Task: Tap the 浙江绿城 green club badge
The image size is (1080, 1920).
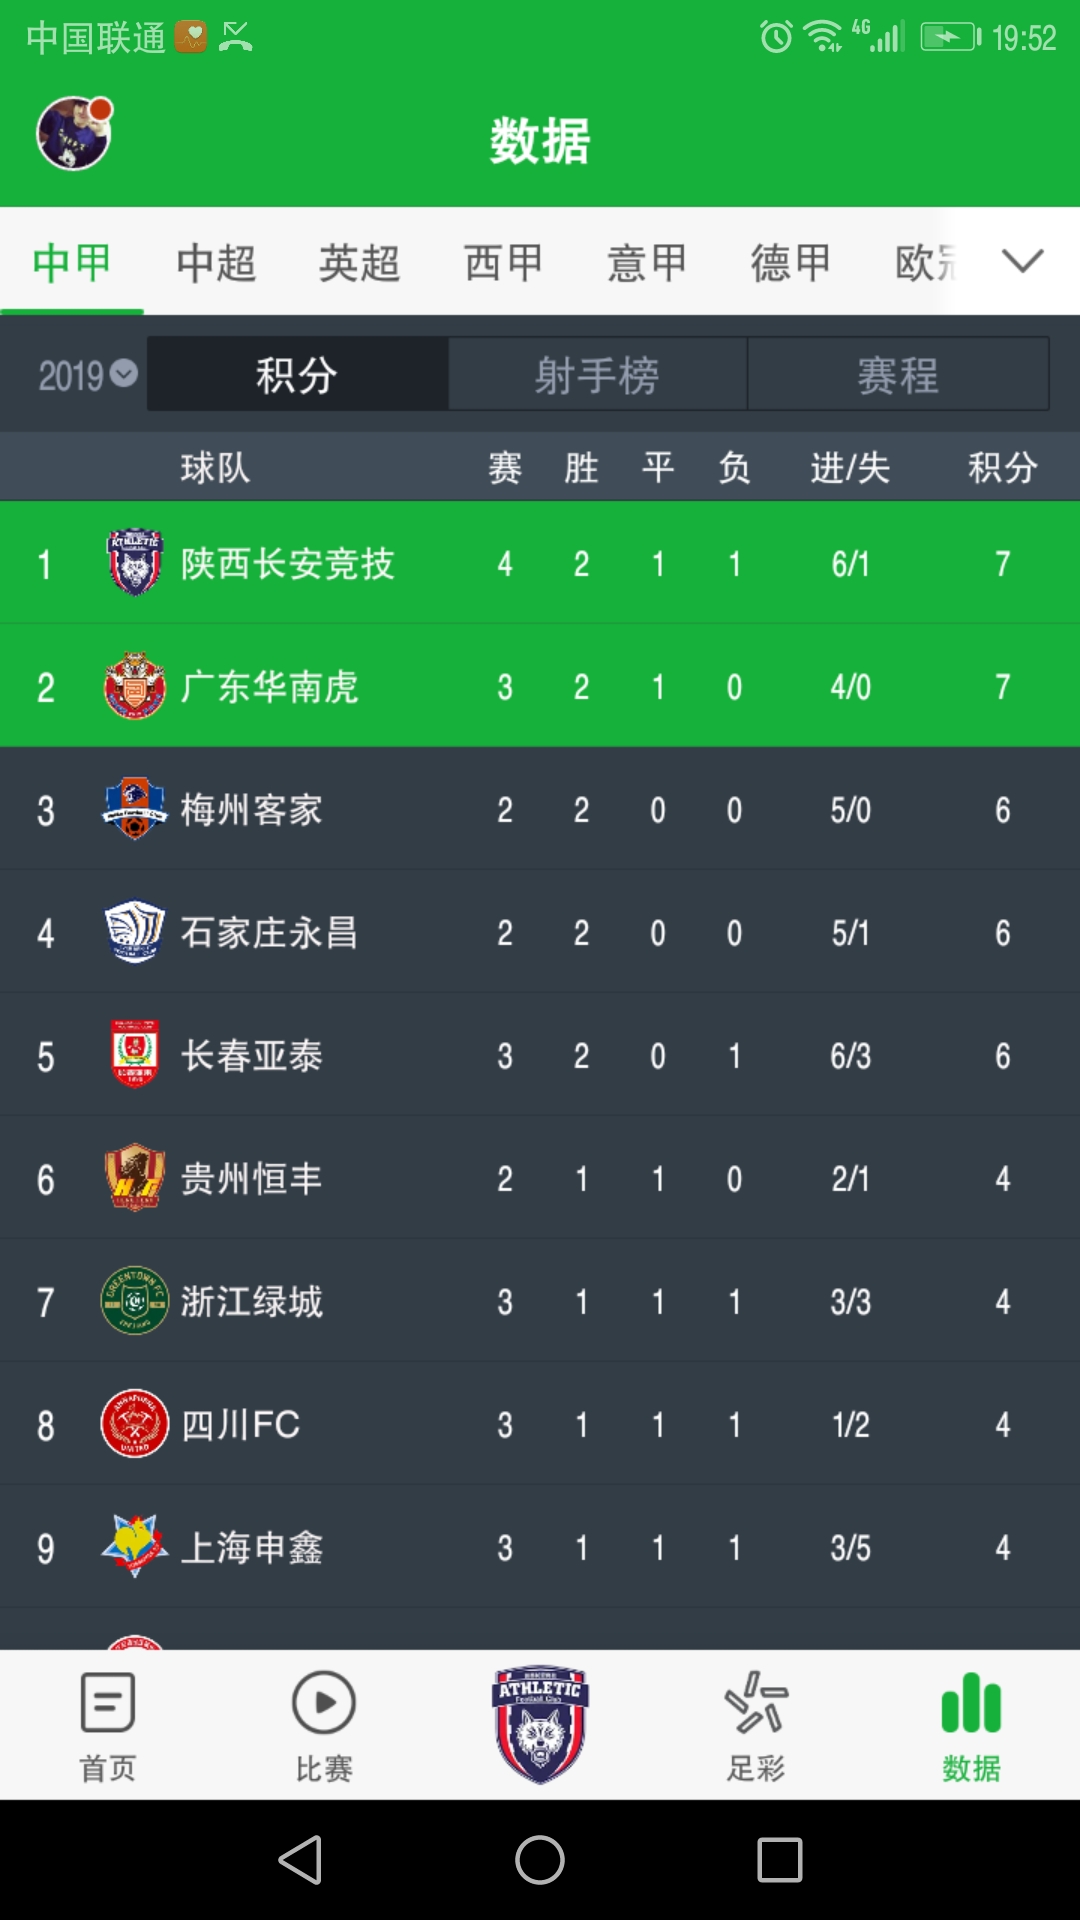Action: coord(135,1301)
